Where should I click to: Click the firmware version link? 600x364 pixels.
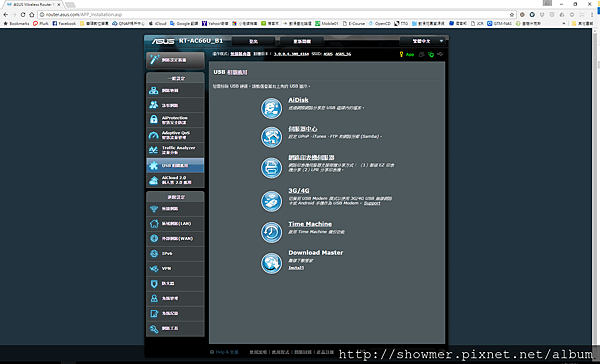pos(291,54)
